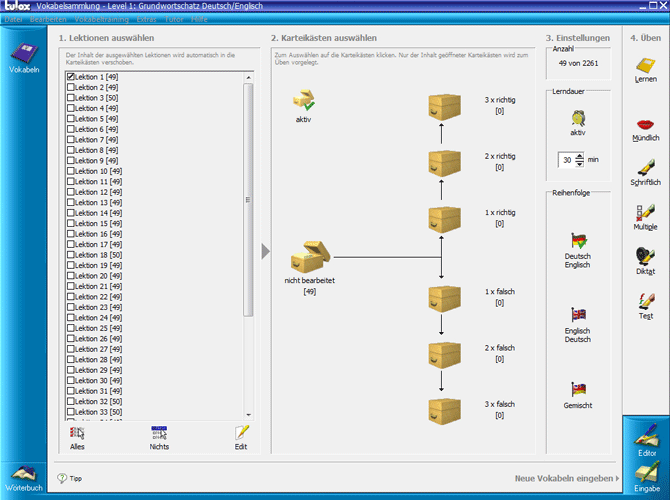Open the Tutor menu
Image resolution: width=670 pixels, height=500 pixels.
(174, 19)
